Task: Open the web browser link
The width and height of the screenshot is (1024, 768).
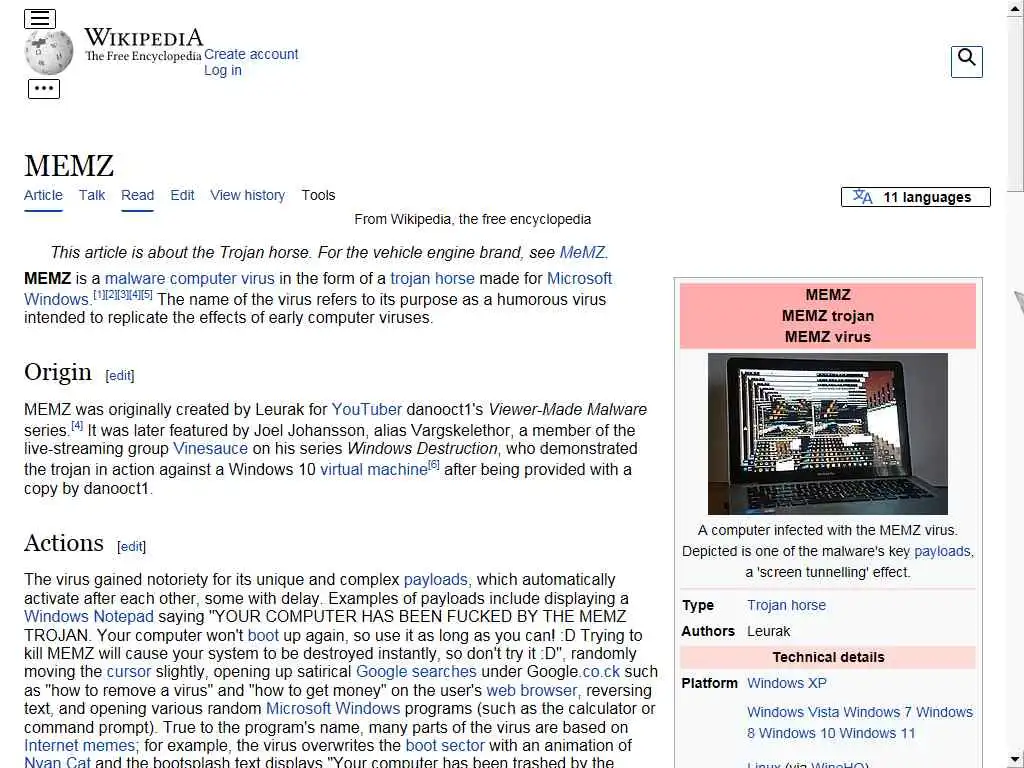Action: point(532,690)
